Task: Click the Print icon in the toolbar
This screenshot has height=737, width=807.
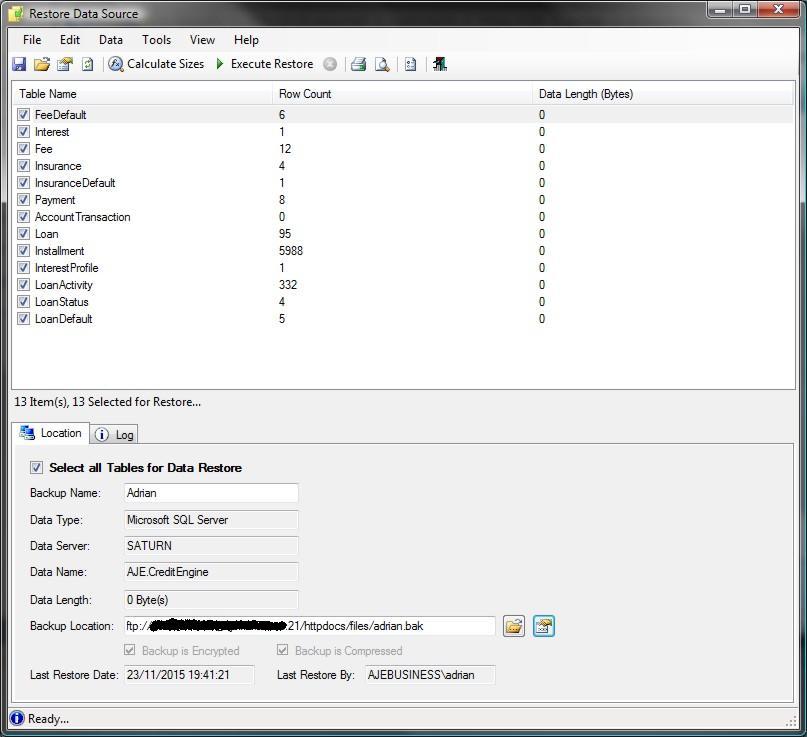Action: click(x=358, y=64)
